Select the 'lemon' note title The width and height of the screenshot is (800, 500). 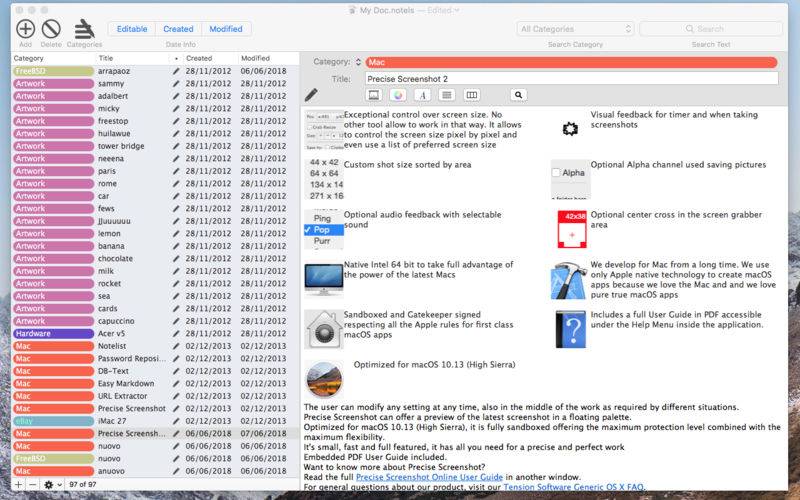(109, 234)
